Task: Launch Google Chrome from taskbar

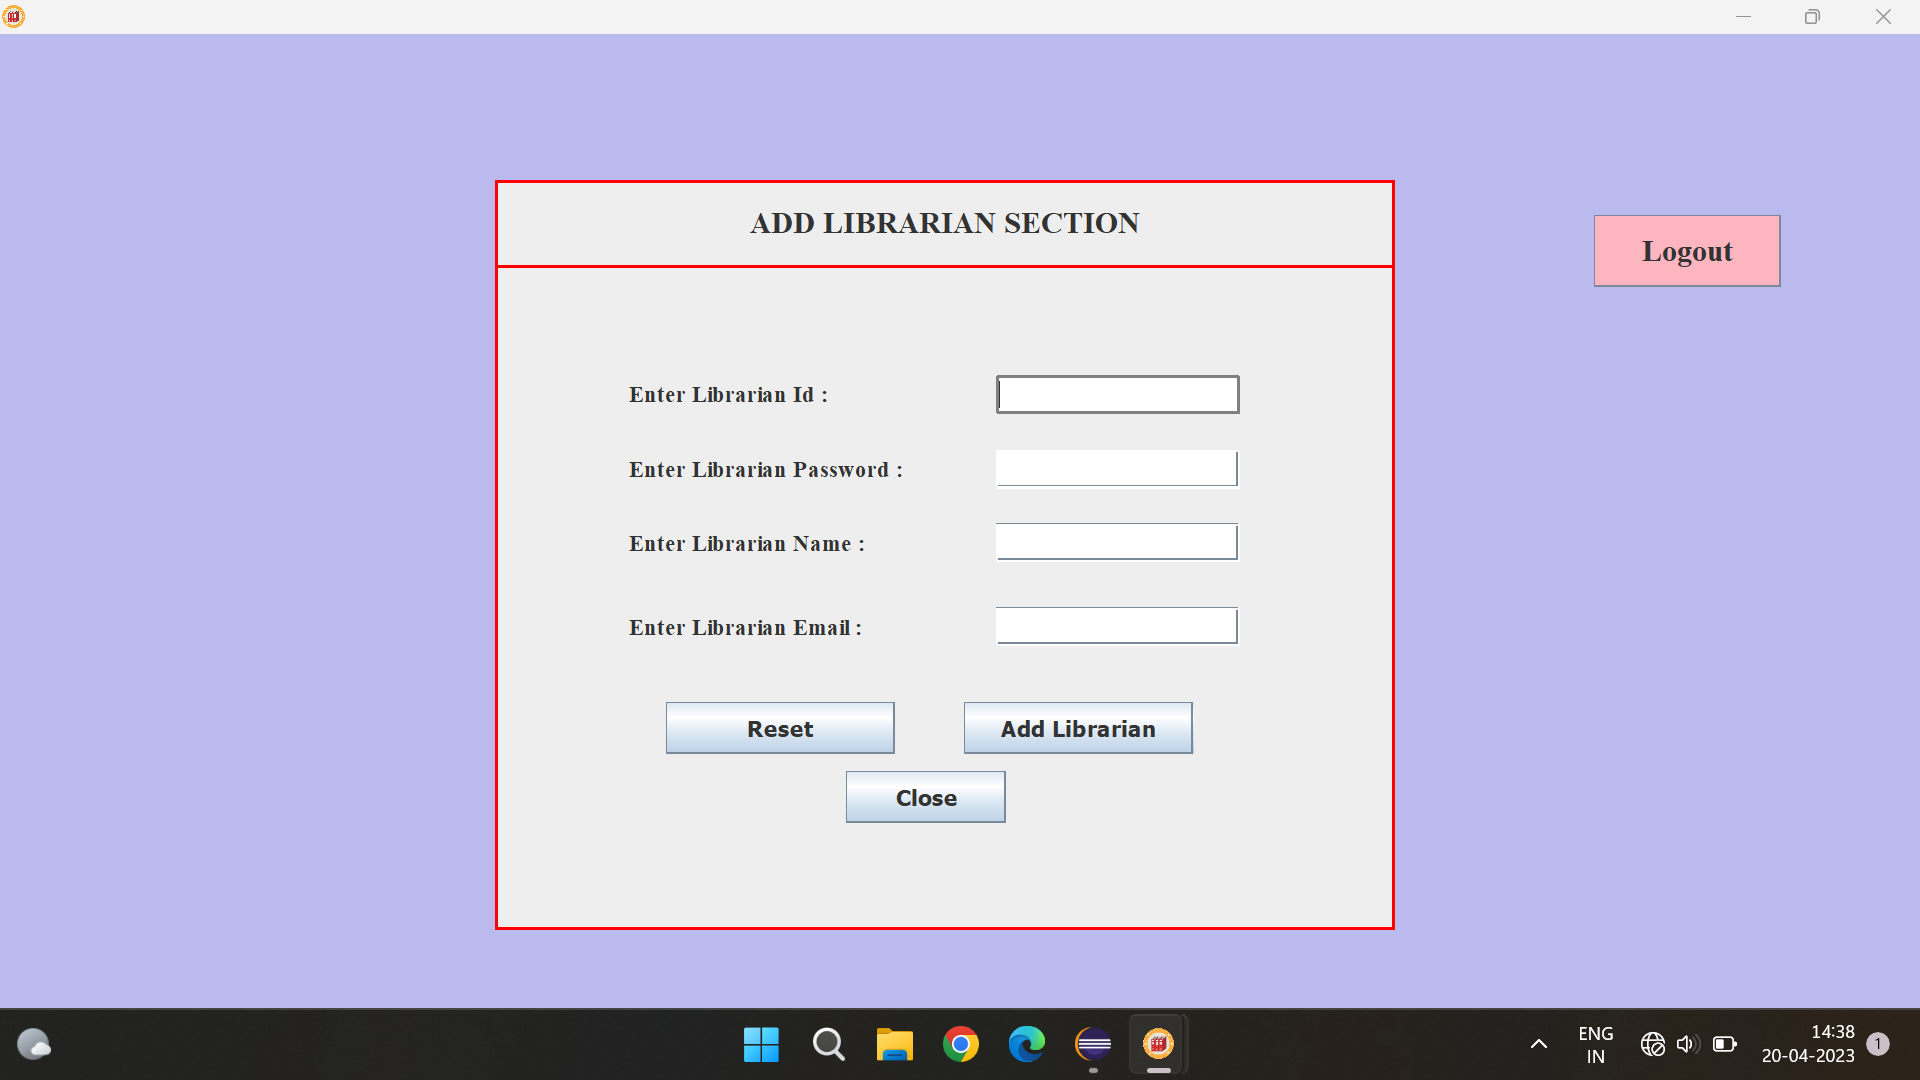Action: pyautogui.click(x=960, y=1044)
